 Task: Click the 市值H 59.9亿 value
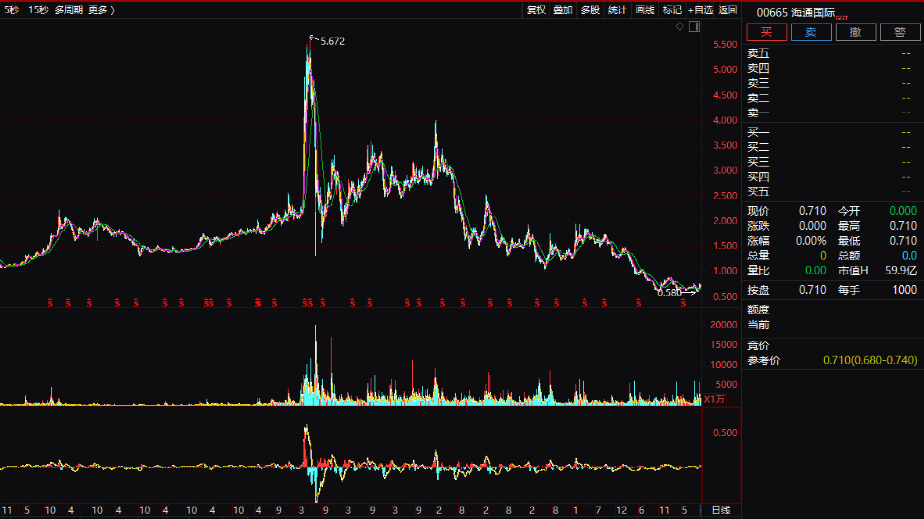tap(901, 270)
